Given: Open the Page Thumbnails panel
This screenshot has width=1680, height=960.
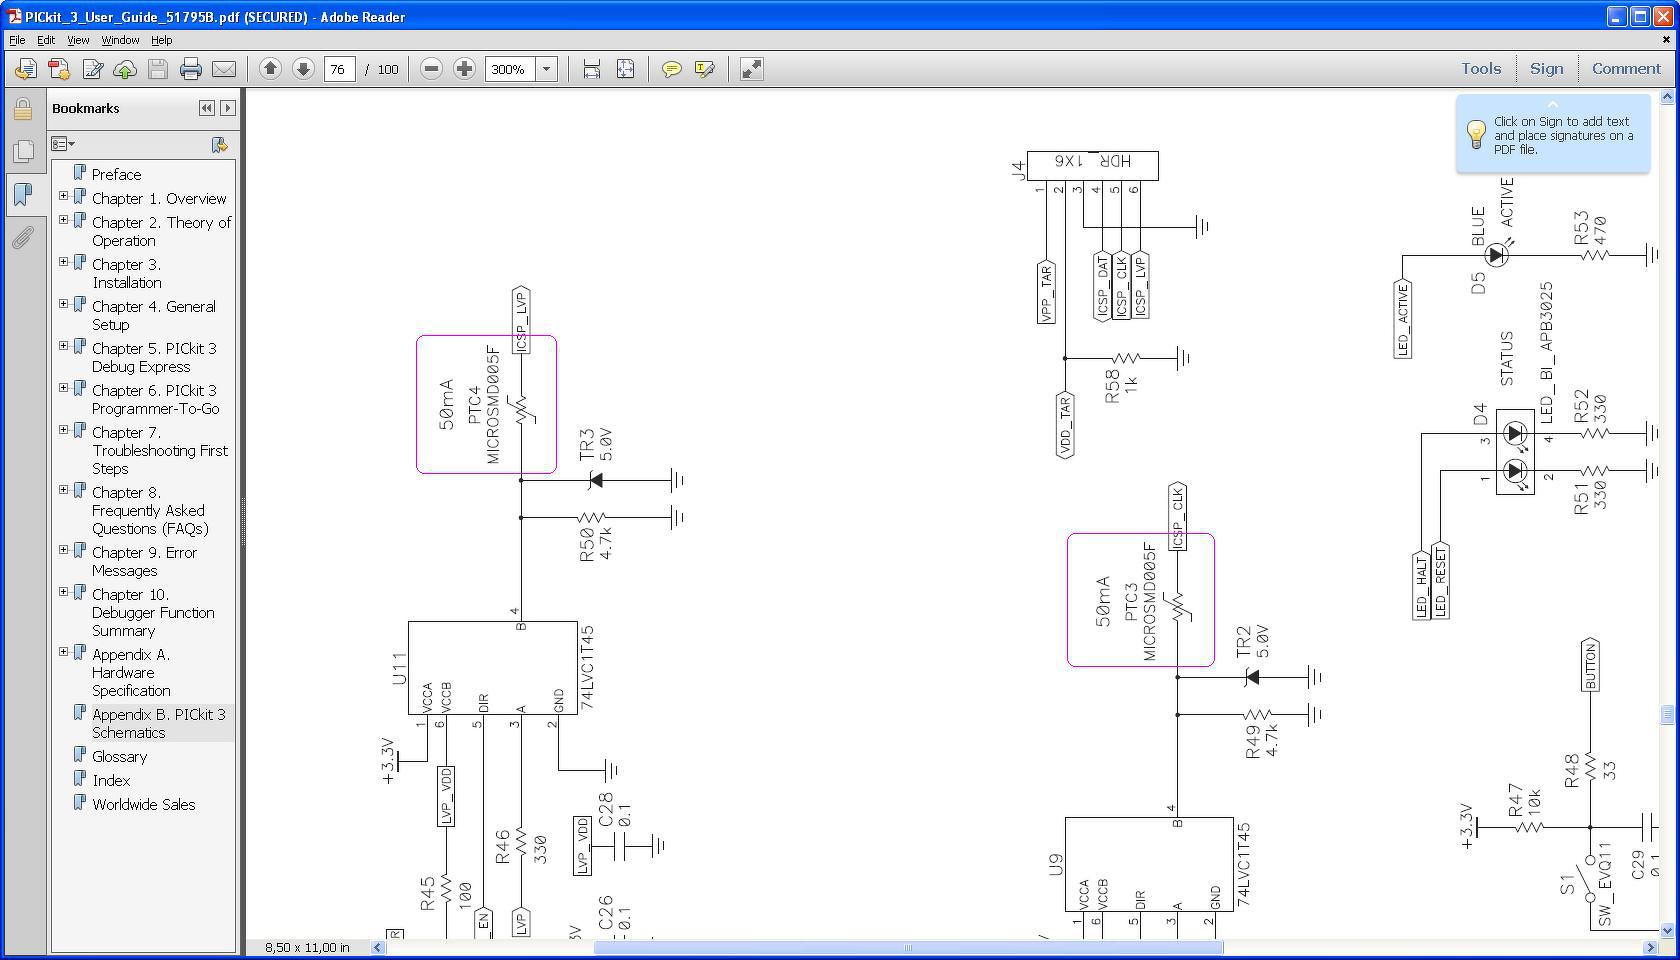Looking at the screenshot, I should [x=23, y=151].
